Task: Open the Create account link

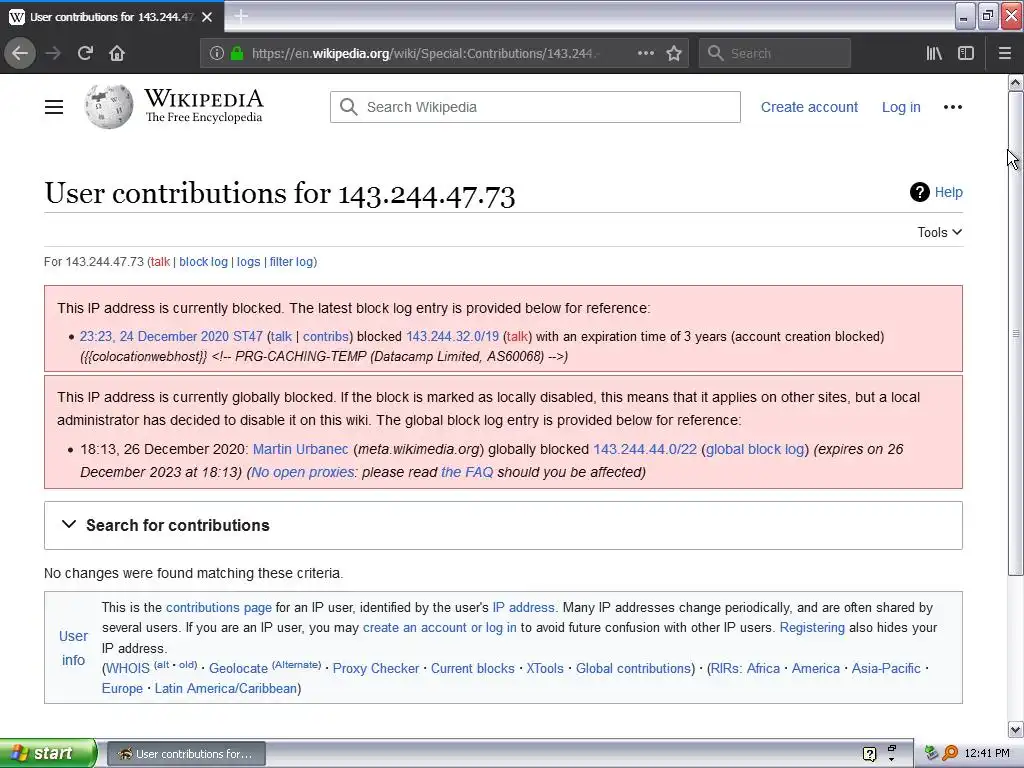Action: [809, 107]
